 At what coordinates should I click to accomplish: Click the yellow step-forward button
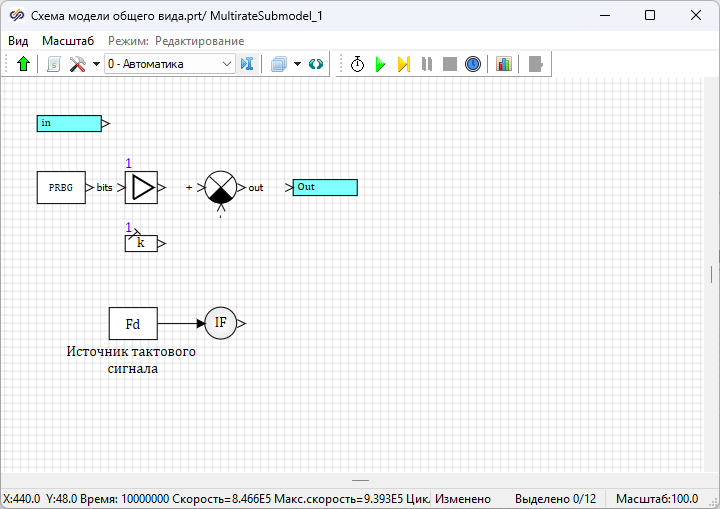(x=403, y=64)
